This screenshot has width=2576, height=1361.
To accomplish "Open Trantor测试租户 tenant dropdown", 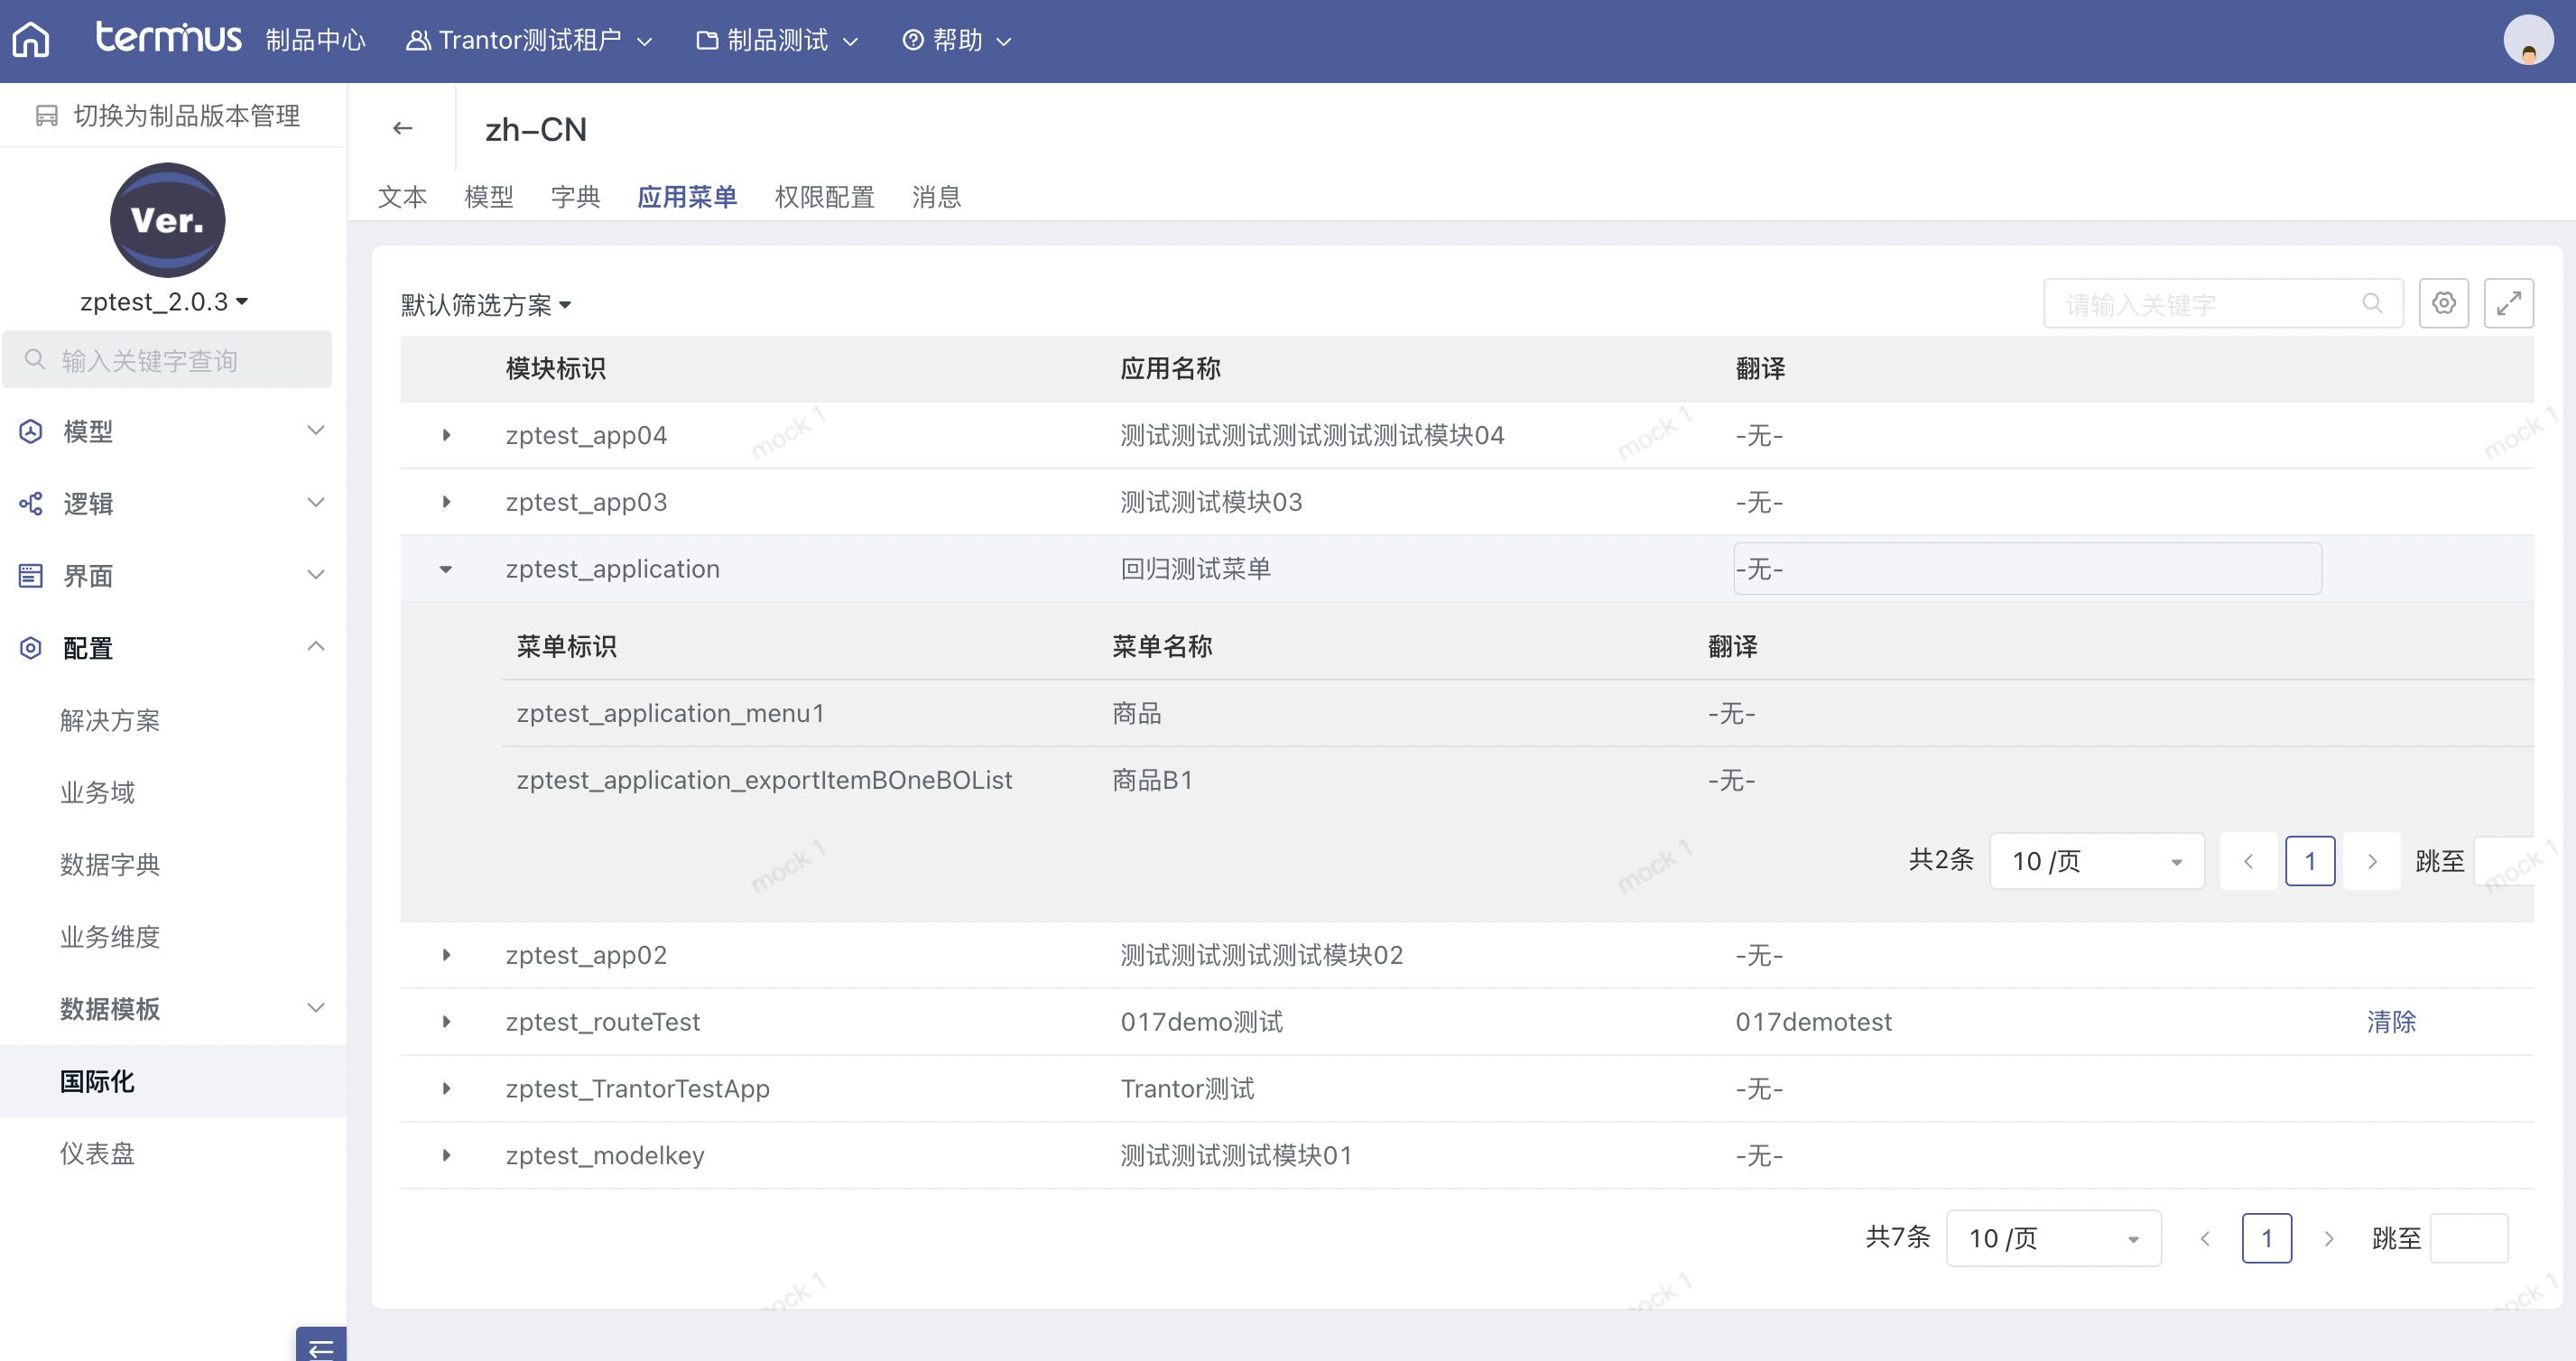I will [x=529, y=40].
